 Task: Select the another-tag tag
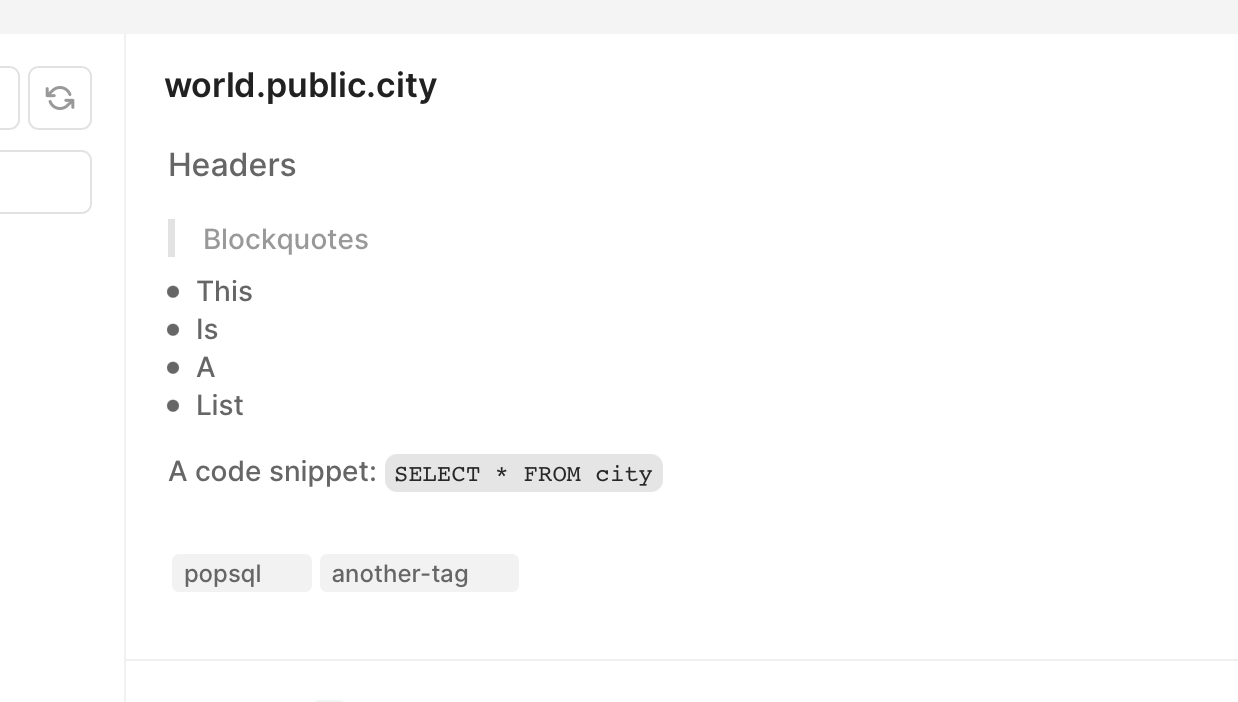[419, 573]
